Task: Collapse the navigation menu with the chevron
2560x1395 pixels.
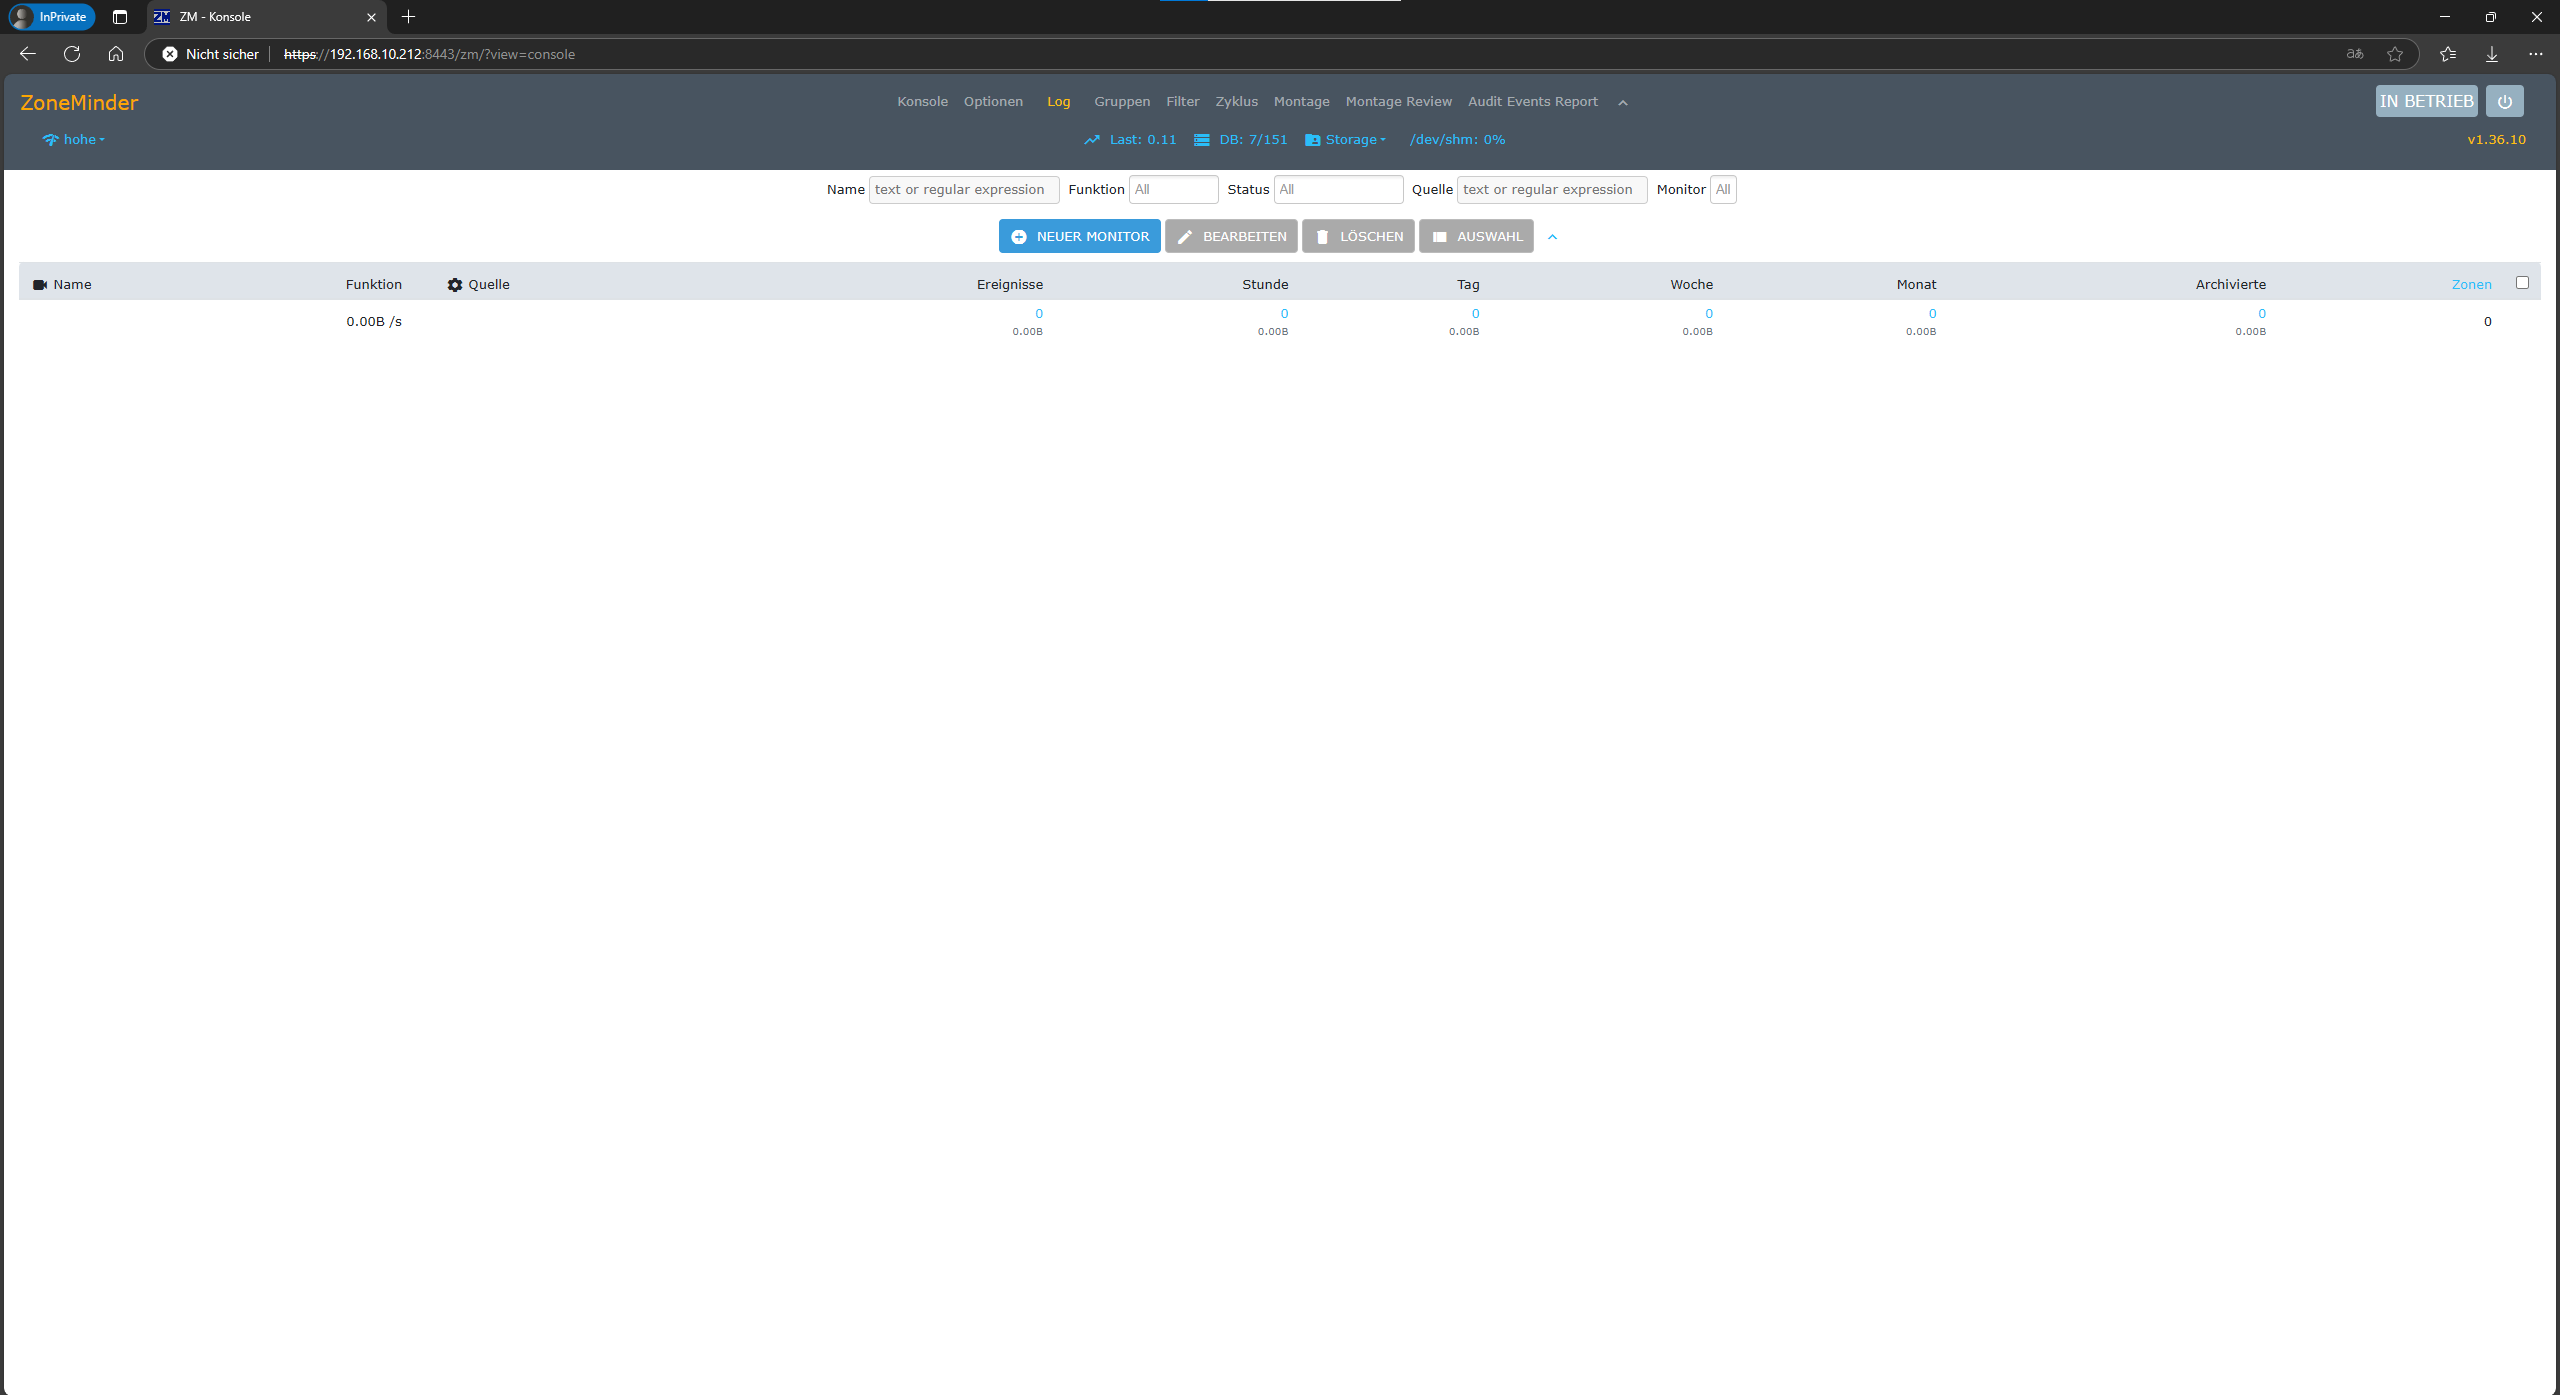Action: pos(1623,103)
